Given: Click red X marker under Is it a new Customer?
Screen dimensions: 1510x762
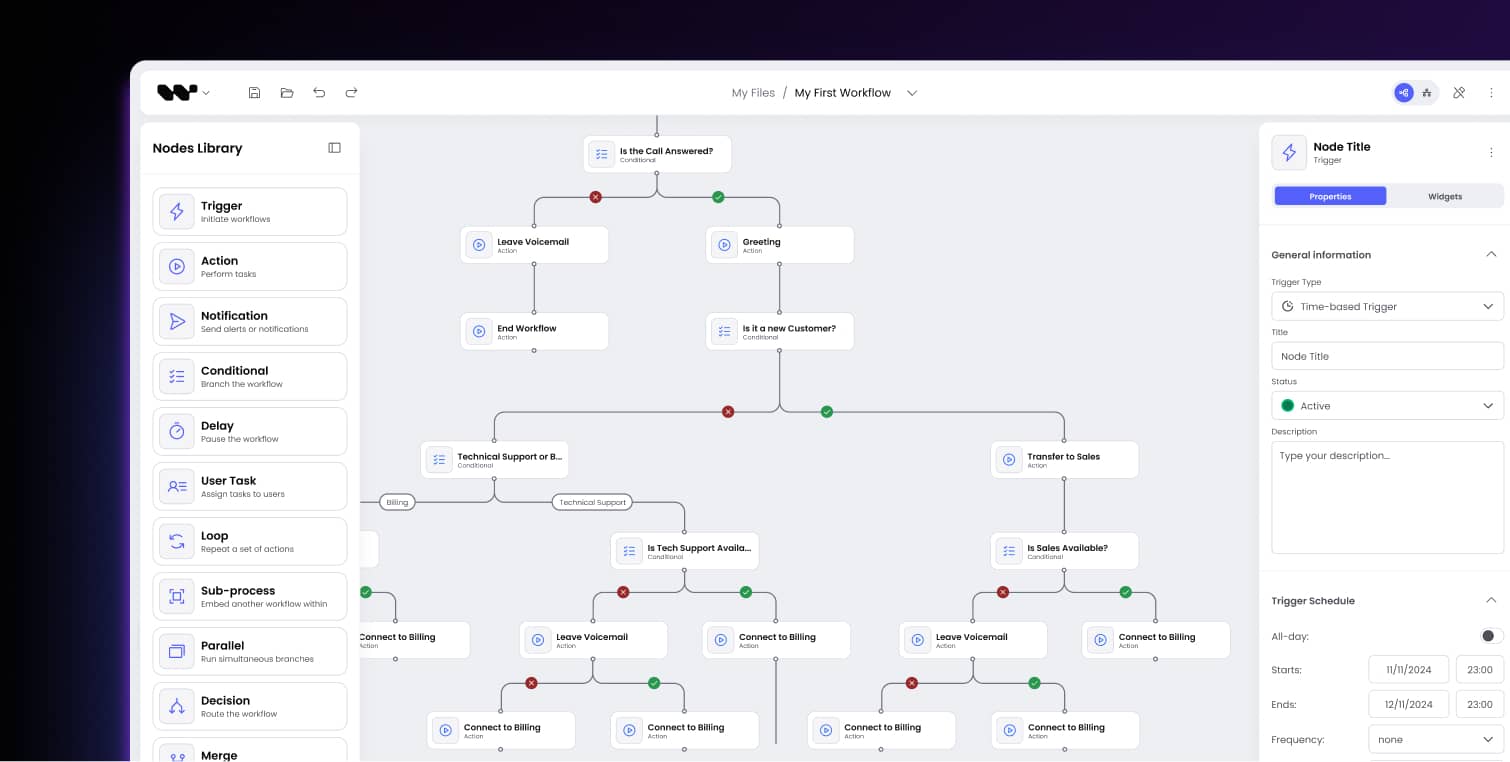Looking at the screenshot, I should click(x=728, y=411).
